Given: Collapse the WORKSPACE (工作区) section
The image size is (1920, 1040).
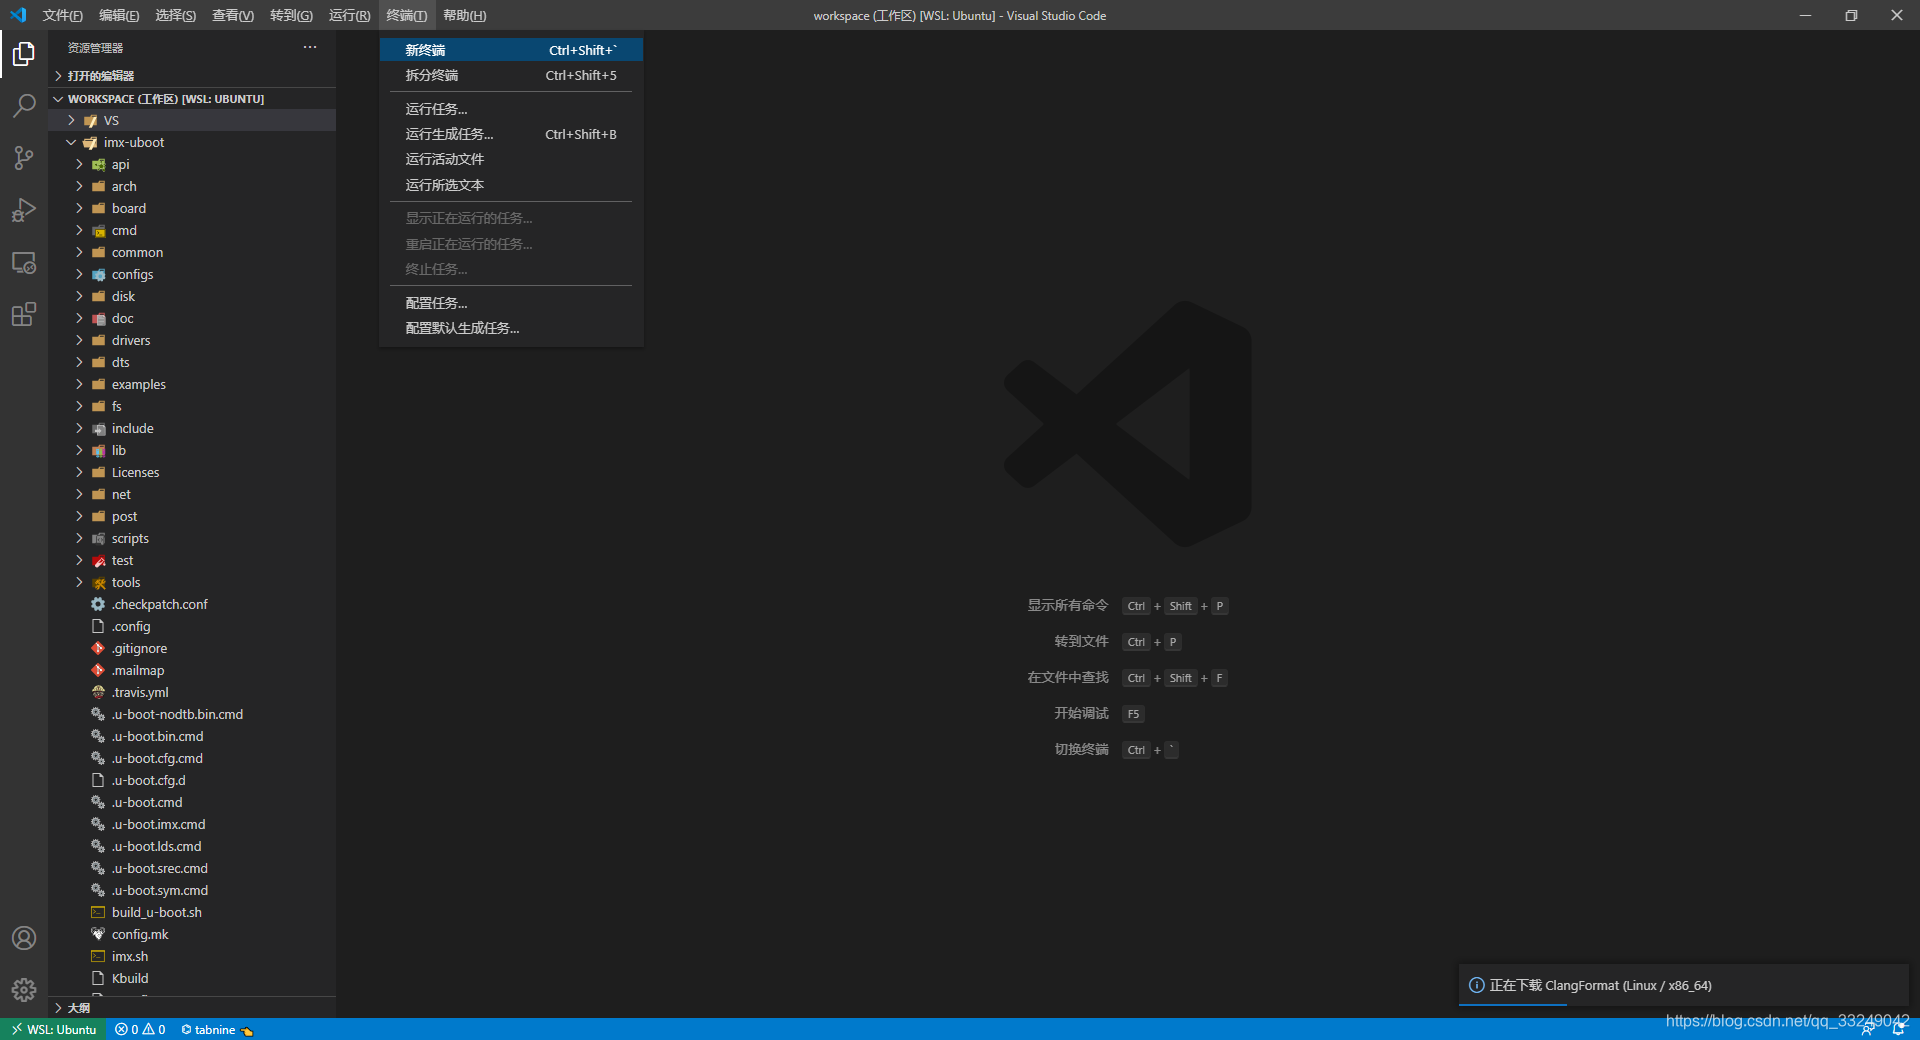Looking at the screenshot, I should click(192, 98).
